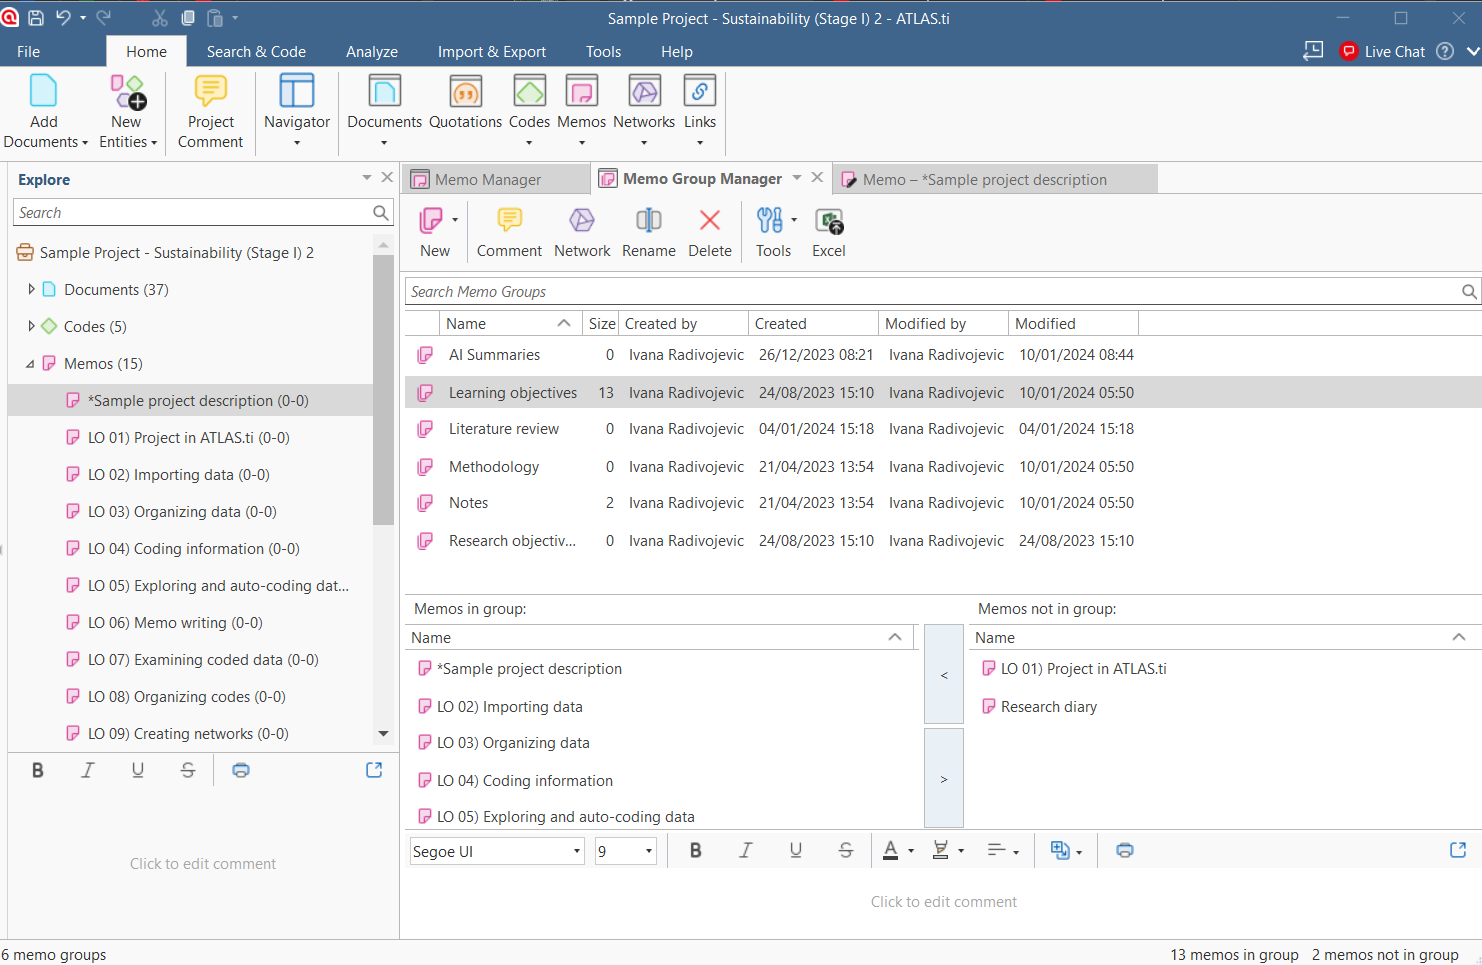1482x965 pixels.
Task: Toggle italic in the group comment editor
Action: [745, 850]
